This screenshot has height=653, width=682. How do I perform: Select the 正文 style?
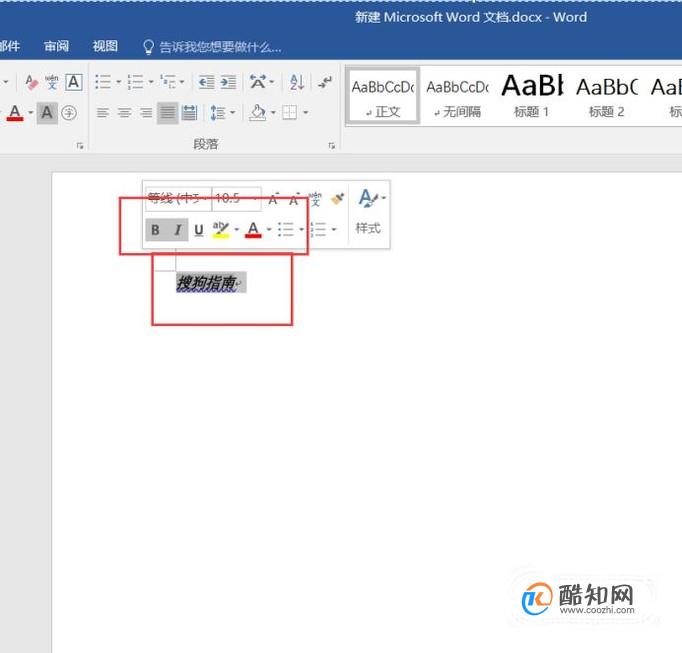pyautogui.click(x=383, y=96)
